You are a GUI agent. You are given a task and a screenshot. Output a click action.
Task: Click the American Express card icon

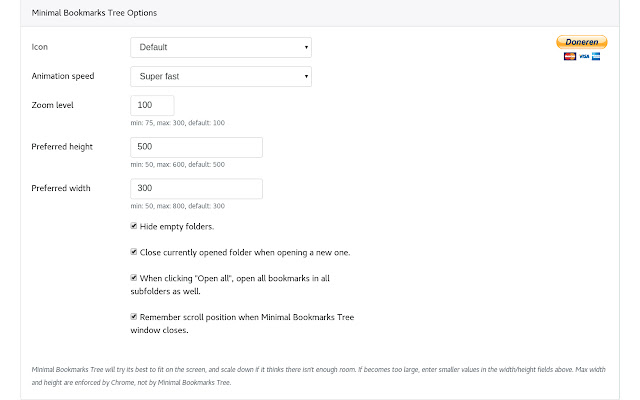point(595,56)
